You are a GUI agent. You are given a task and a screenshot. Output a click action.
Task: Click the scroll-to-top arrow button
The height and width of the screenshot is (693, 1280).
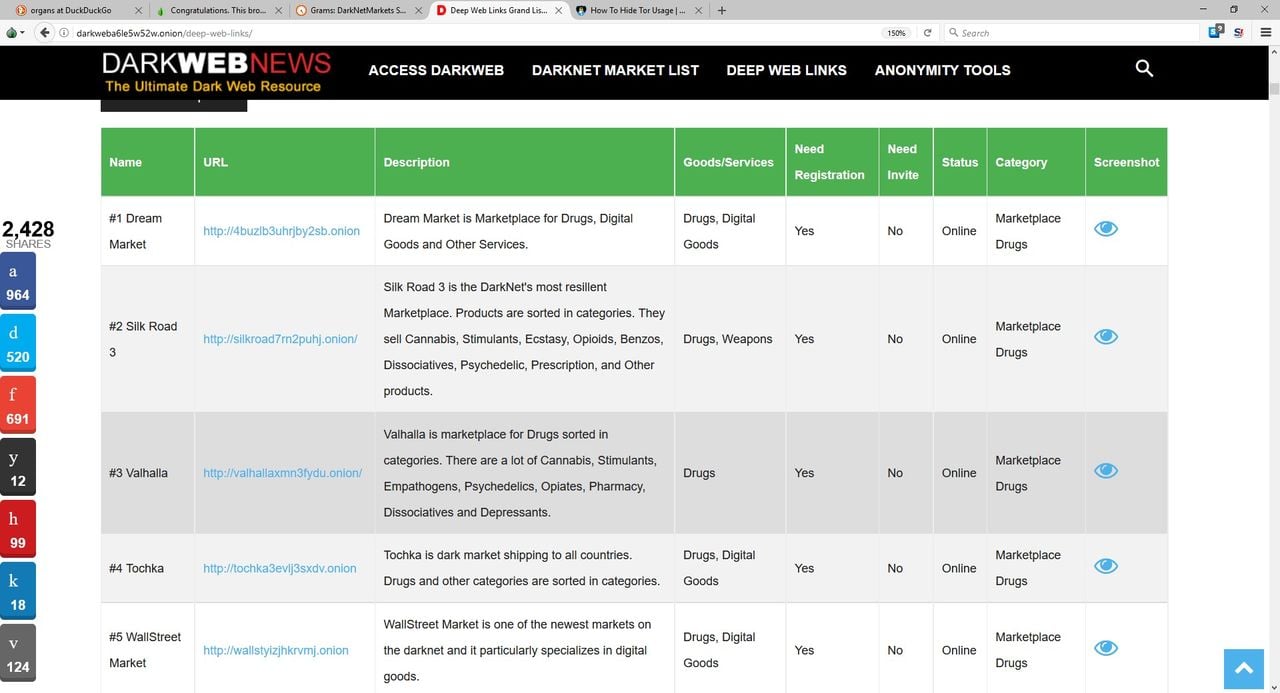[1244, 669]
